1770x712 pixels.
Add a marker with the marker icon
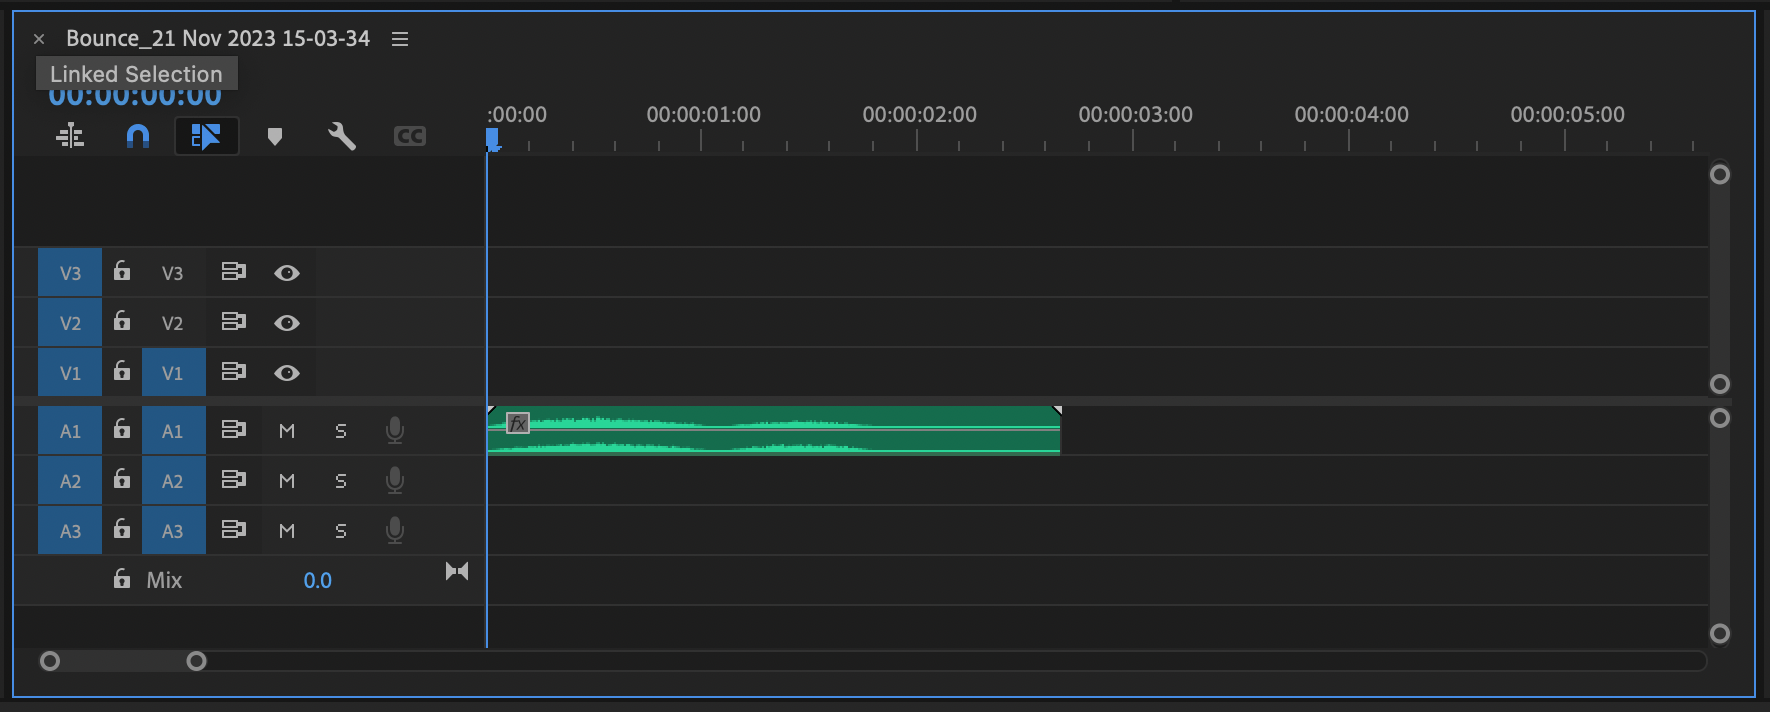pos(275,136)
